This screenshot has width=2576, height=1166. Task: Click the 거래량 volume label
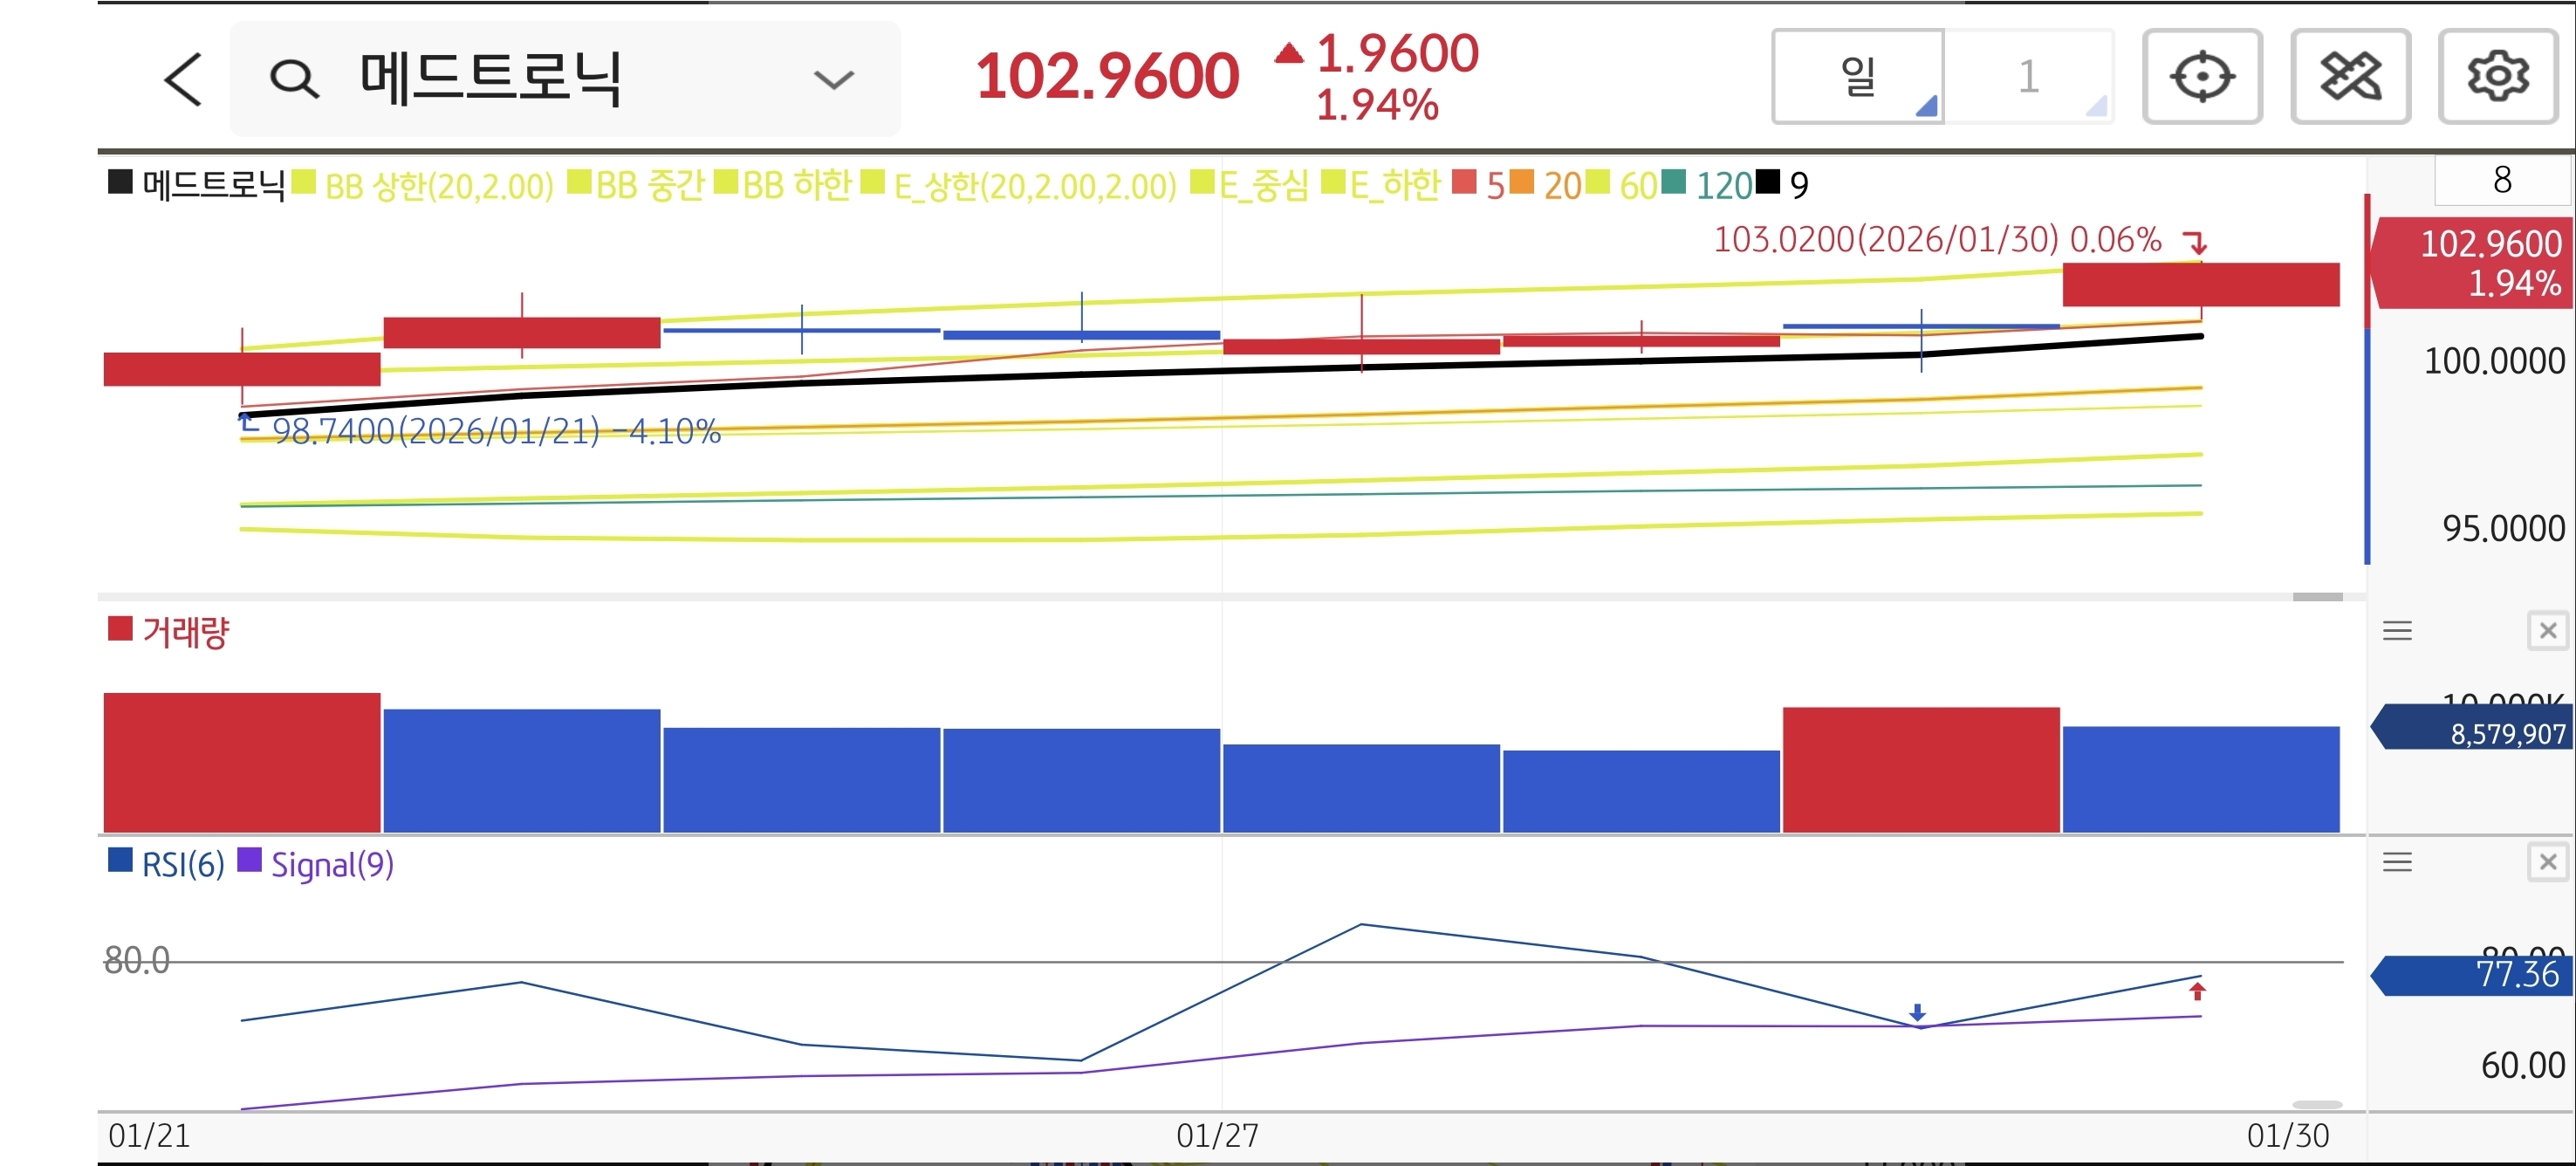click(x=185, y=632)
